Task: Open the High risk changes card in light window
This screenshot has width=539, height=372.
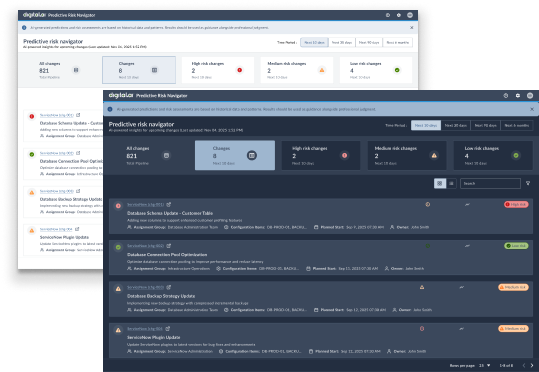Action: coord(218,70)
